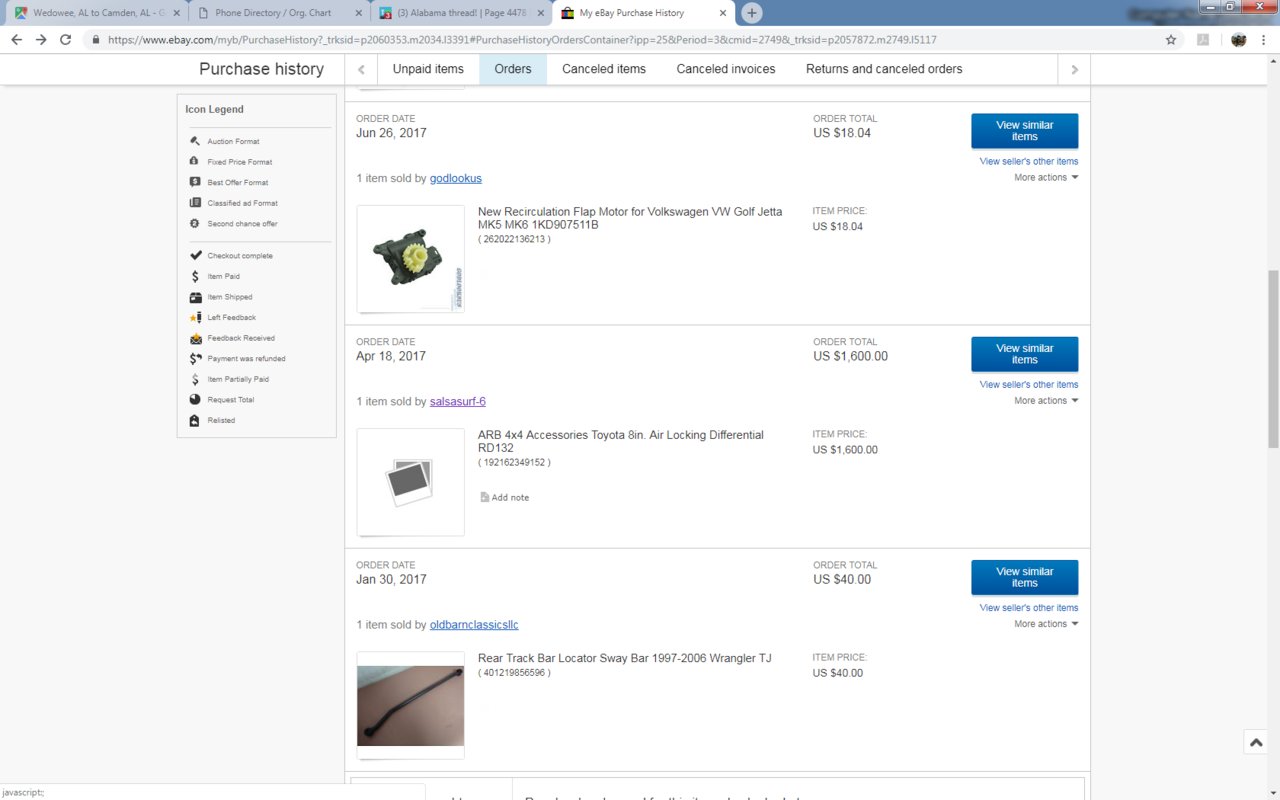Click the flap motor product thumbnail
Screen dimensions: 1280x800
point(410,259)
